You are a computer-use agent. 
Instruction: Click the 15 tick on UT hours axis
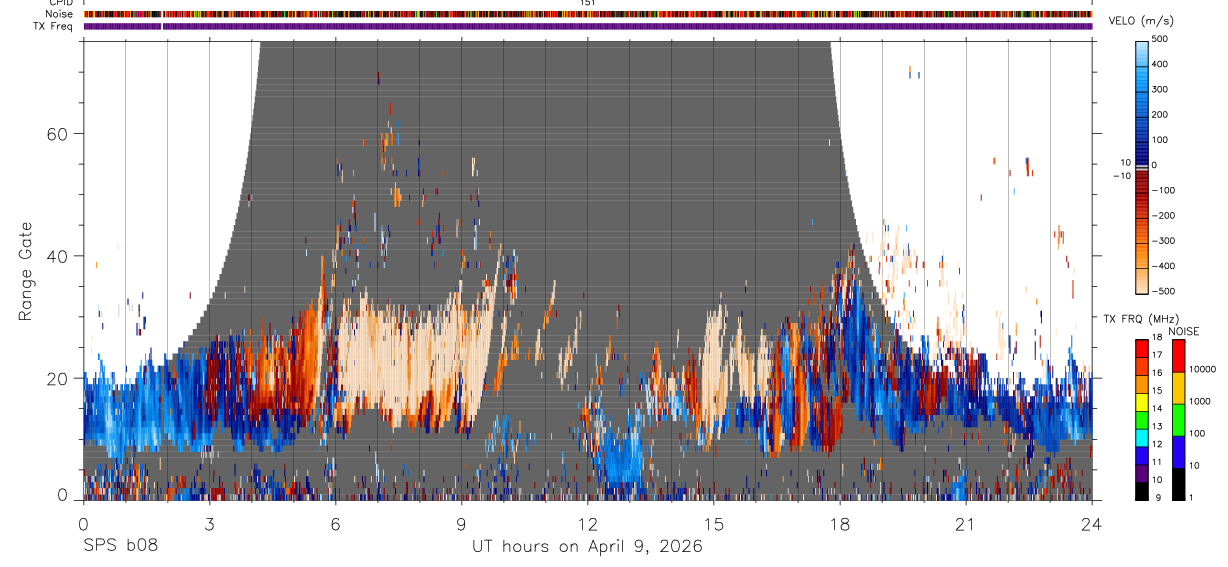pos(713,524)
